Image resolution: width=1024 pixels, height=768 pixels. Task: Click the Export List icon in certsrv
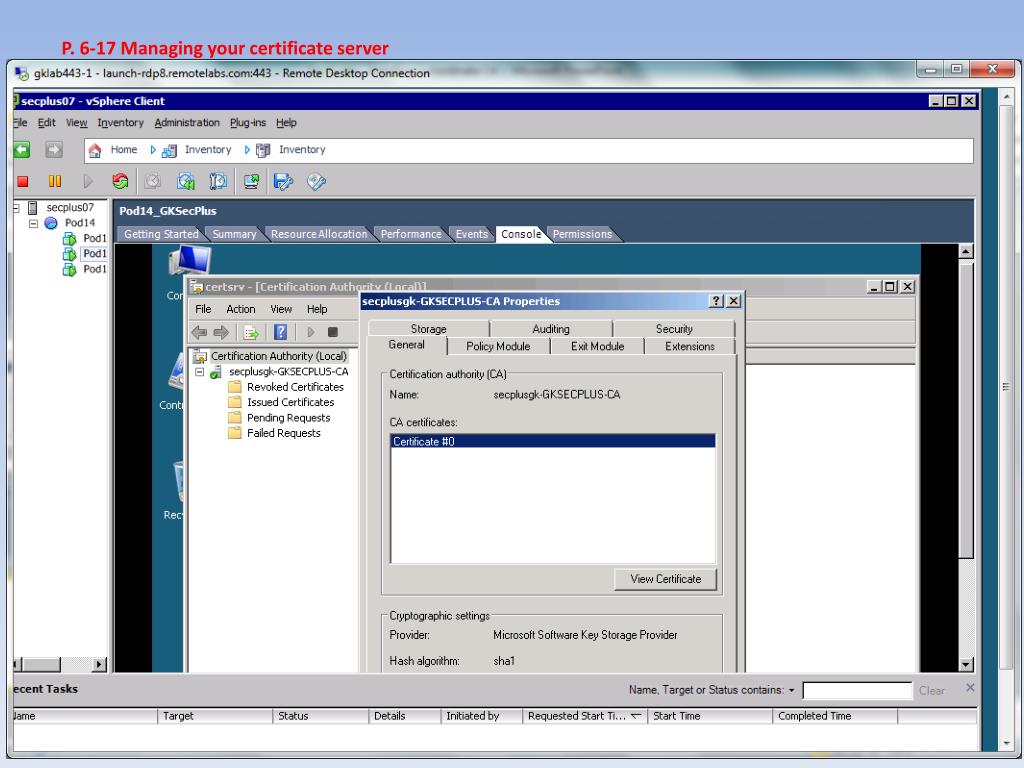(x=251, y=332)
